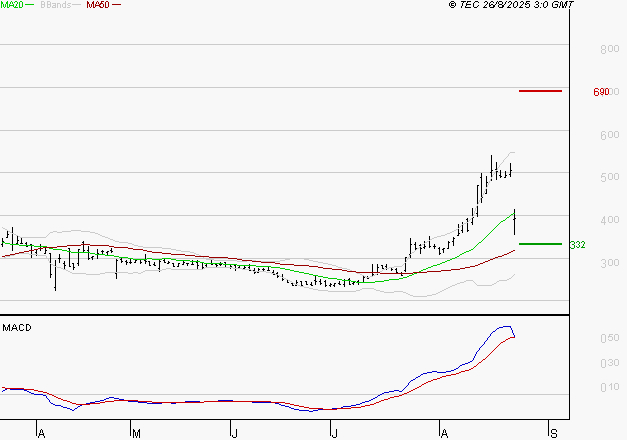Click the green 332 support value
Viewport: 627px width, 440px height.
point(577,244)
